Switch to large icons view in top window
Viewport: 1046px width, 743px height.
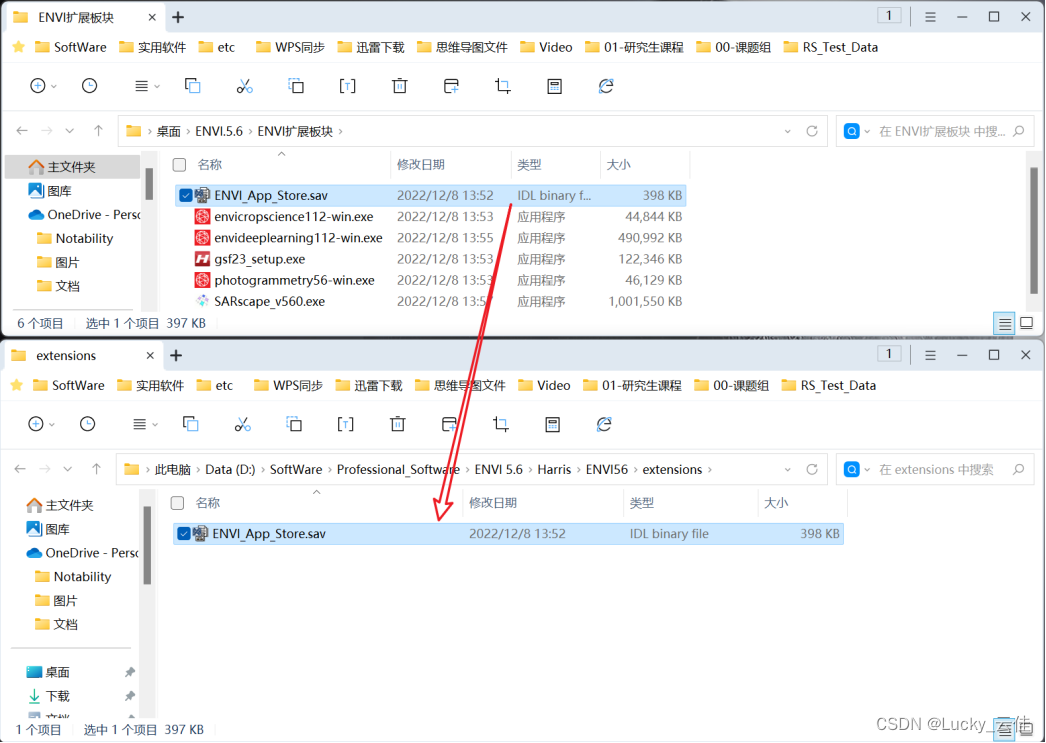(x=1027, y=324)
